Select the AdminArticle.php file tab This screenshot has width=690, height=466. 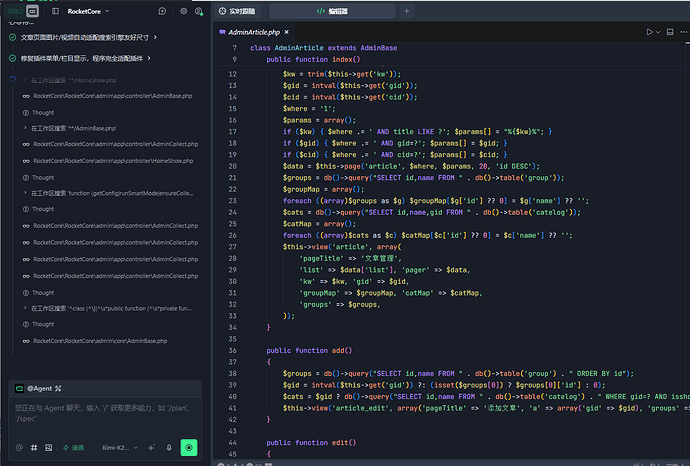(x=254, y=32)
